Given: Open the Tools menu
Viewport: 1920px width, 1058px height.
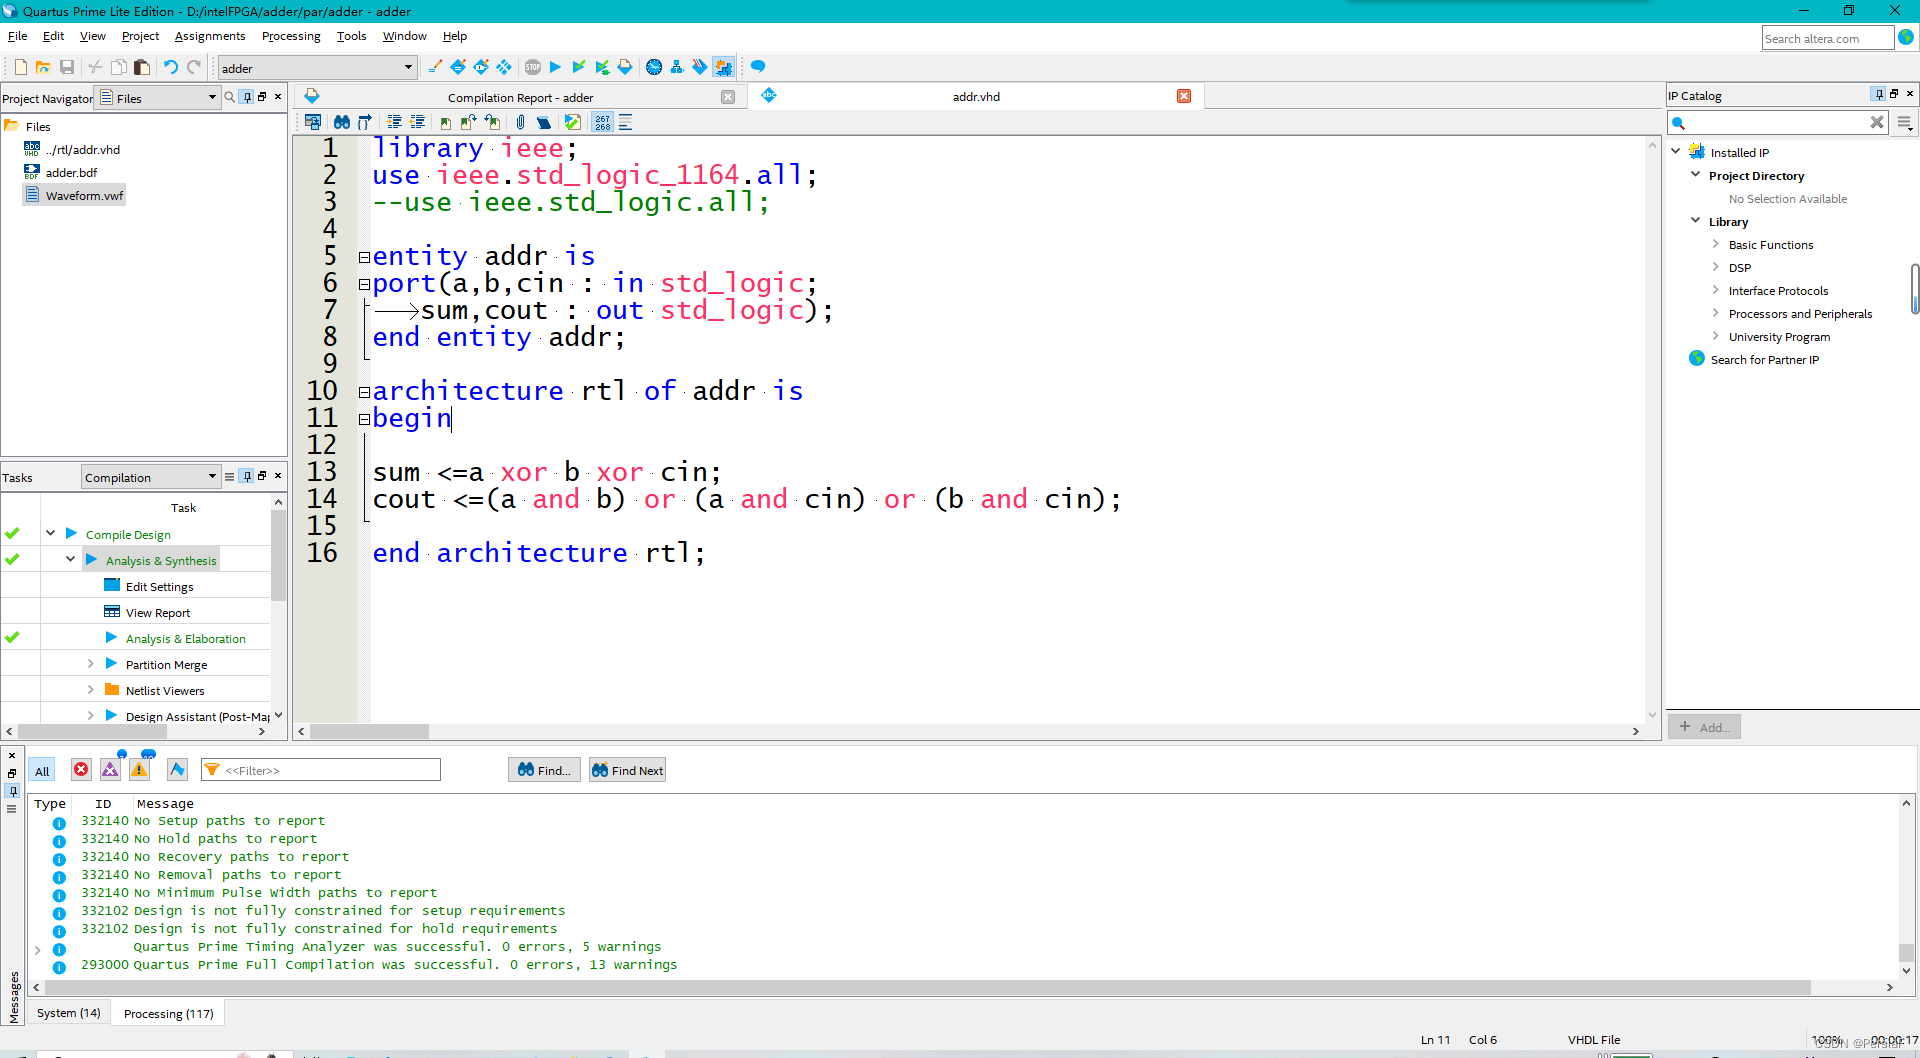Looking at the screenshot, I should pos(351,36).
